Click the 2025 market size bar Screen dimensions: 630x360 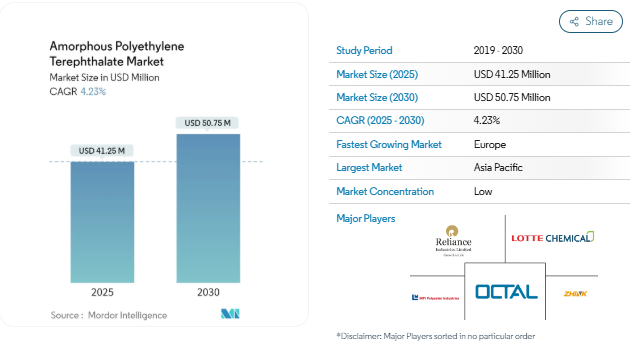coord(102,222)
